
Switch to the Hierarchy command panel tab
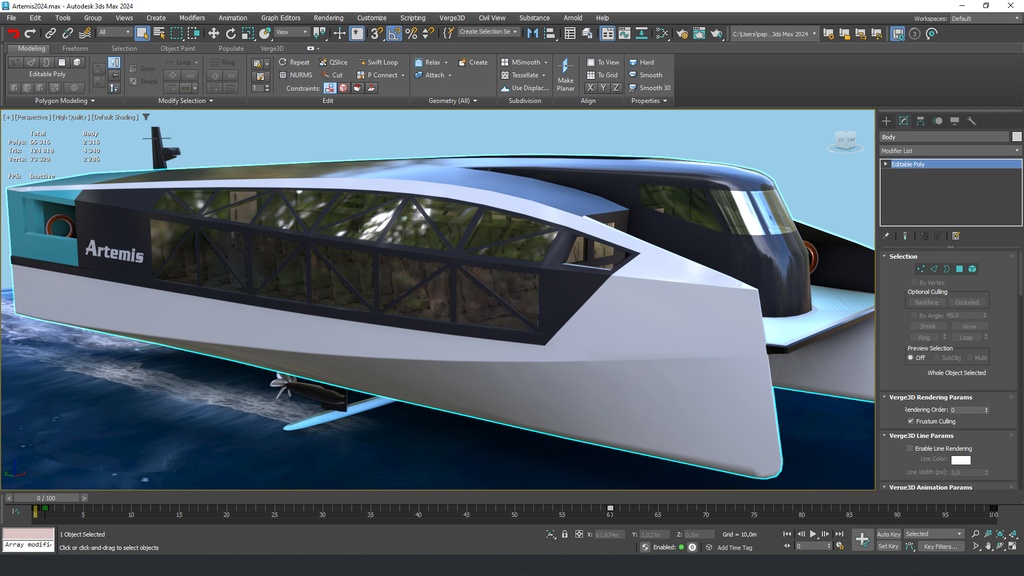tap(920, 121)
